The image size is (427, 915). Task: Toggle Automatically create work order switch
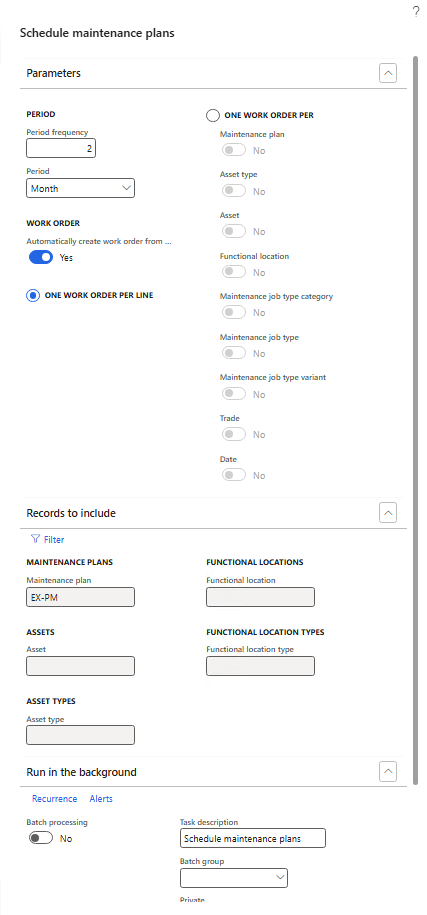pyautogui.click(x=41, y=257)
